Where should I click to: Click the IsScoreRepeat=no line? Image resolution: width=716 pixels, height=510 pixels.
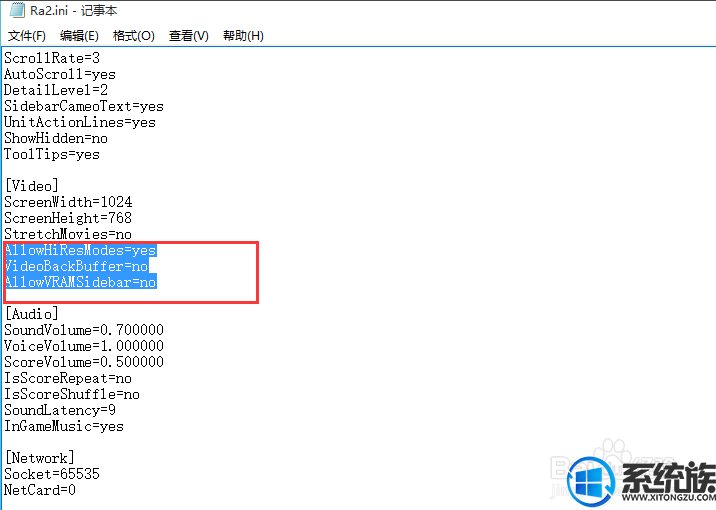click(68, 378)
